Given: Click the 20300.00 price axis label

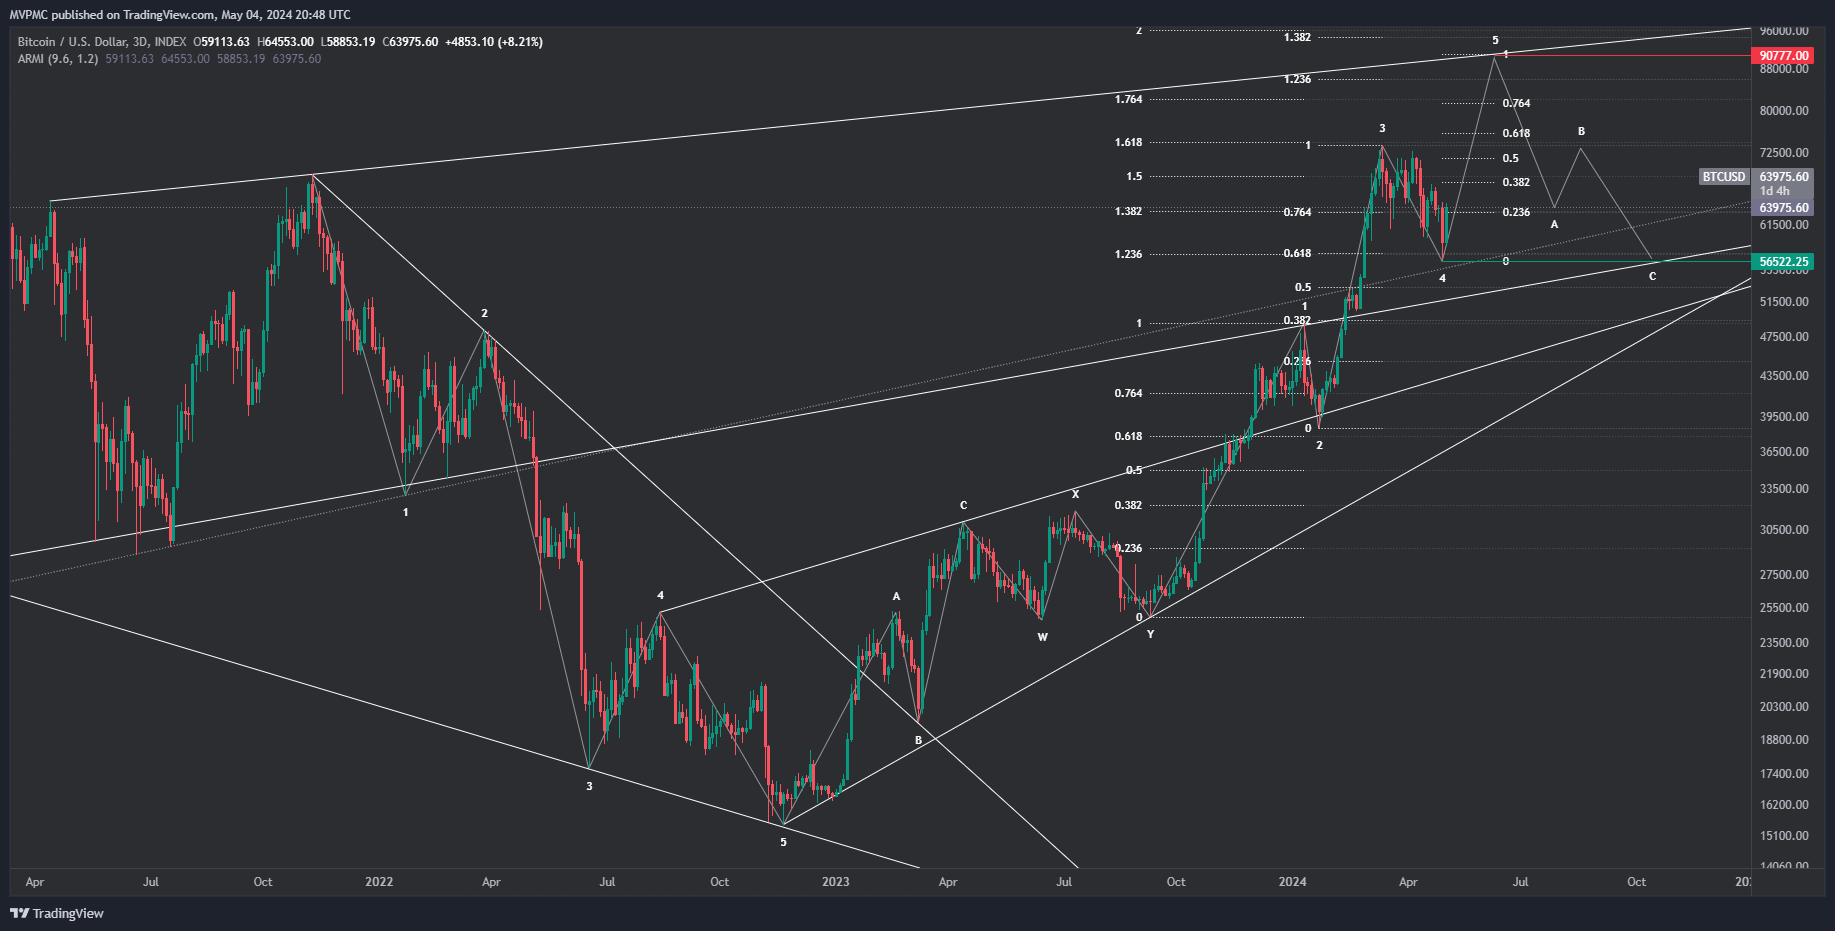Looking at the screenshot, I should [1784, 707].
